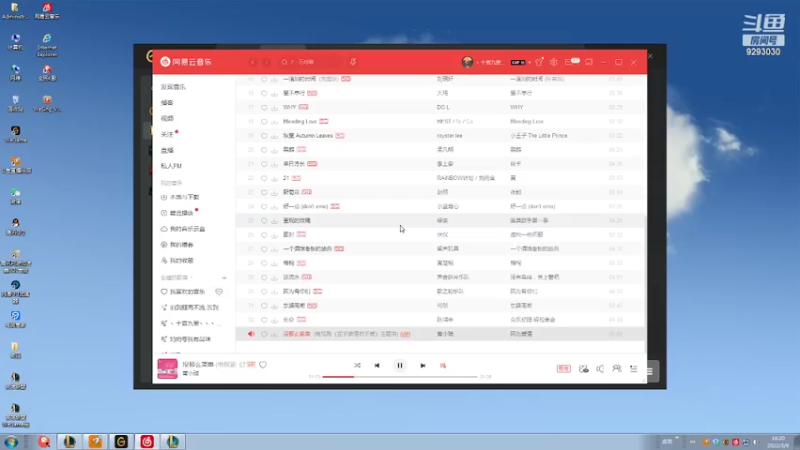Download the song WHY
The width and height of the screenshot is (800, 450).
274,108
